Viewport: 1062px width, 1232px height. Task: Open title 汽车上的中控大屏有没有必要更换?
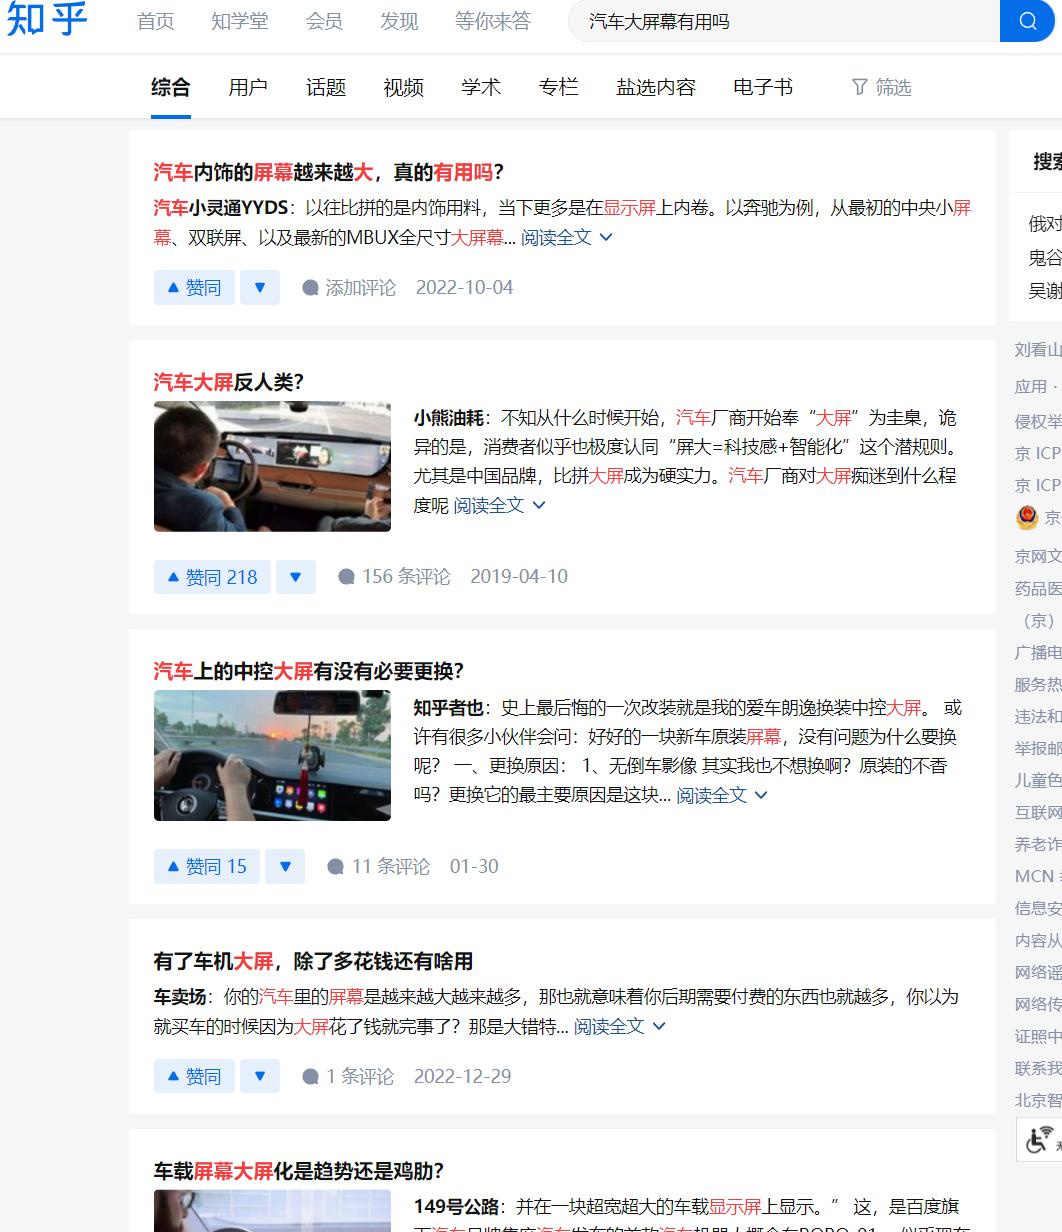point(309,671)
